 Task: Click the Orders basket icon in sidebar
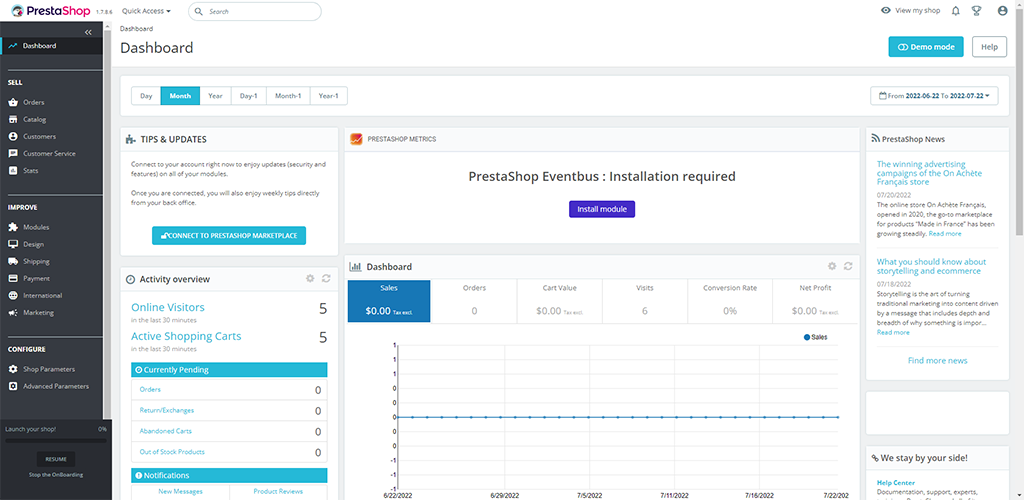[12, 102]
